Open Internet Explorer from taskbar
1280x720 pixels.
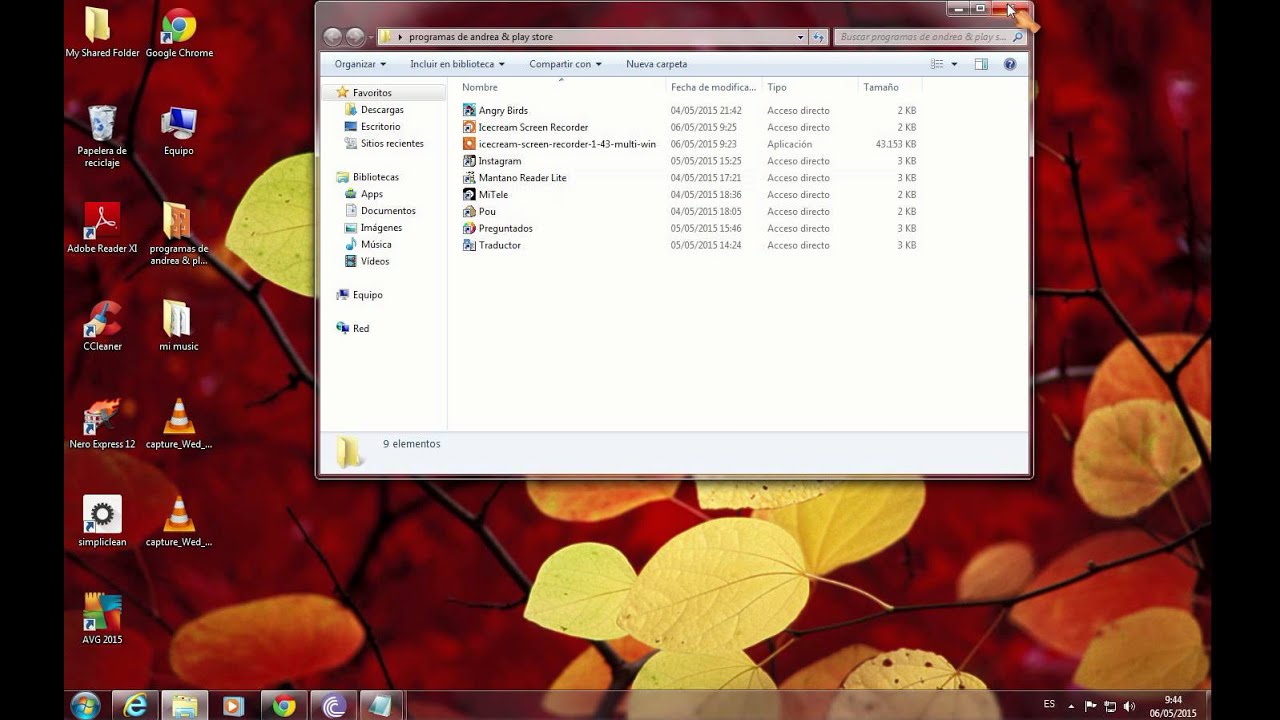pyautogui.click(x=135, y=706)
